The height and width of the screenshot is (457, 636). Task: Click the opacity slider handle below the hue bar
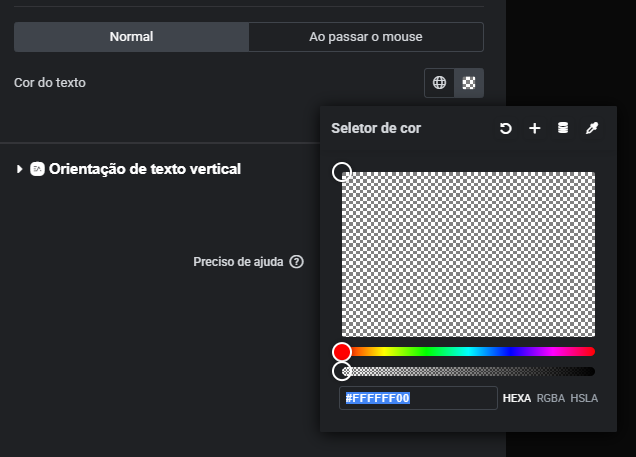(x=342, y=372)
